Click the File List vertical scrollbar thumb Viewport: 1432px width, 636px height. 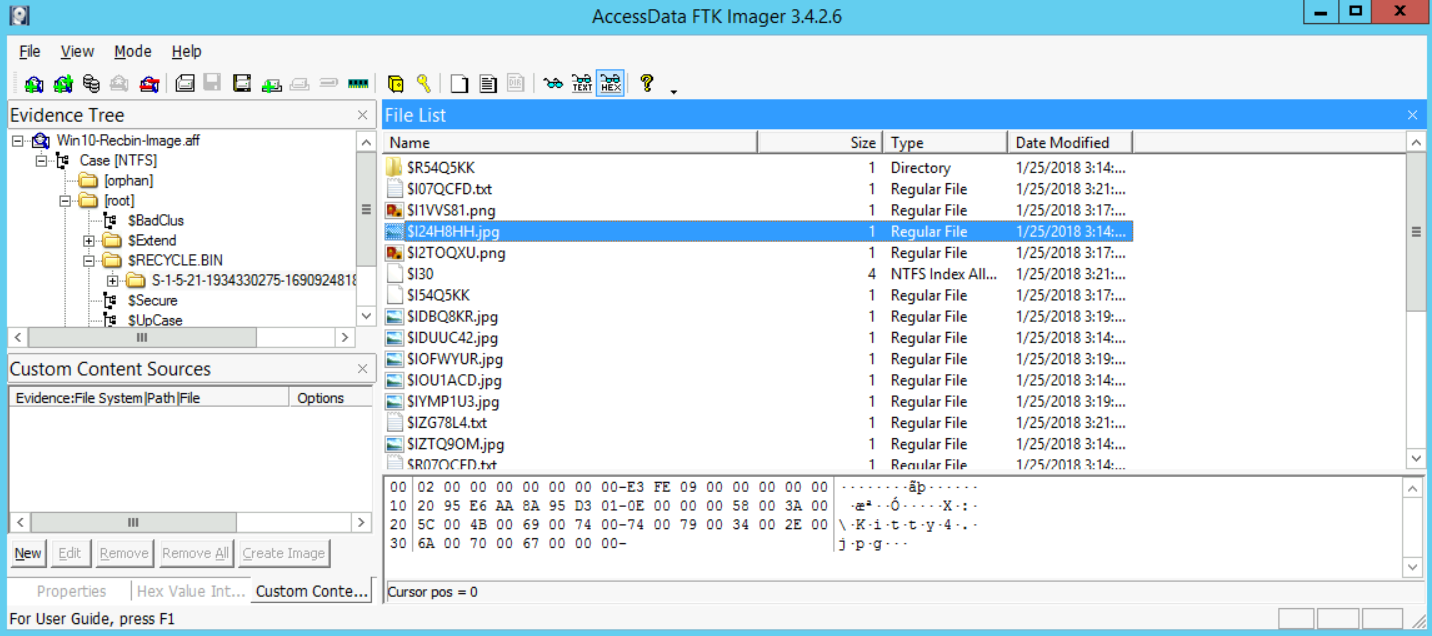[x=1416, y=232]
